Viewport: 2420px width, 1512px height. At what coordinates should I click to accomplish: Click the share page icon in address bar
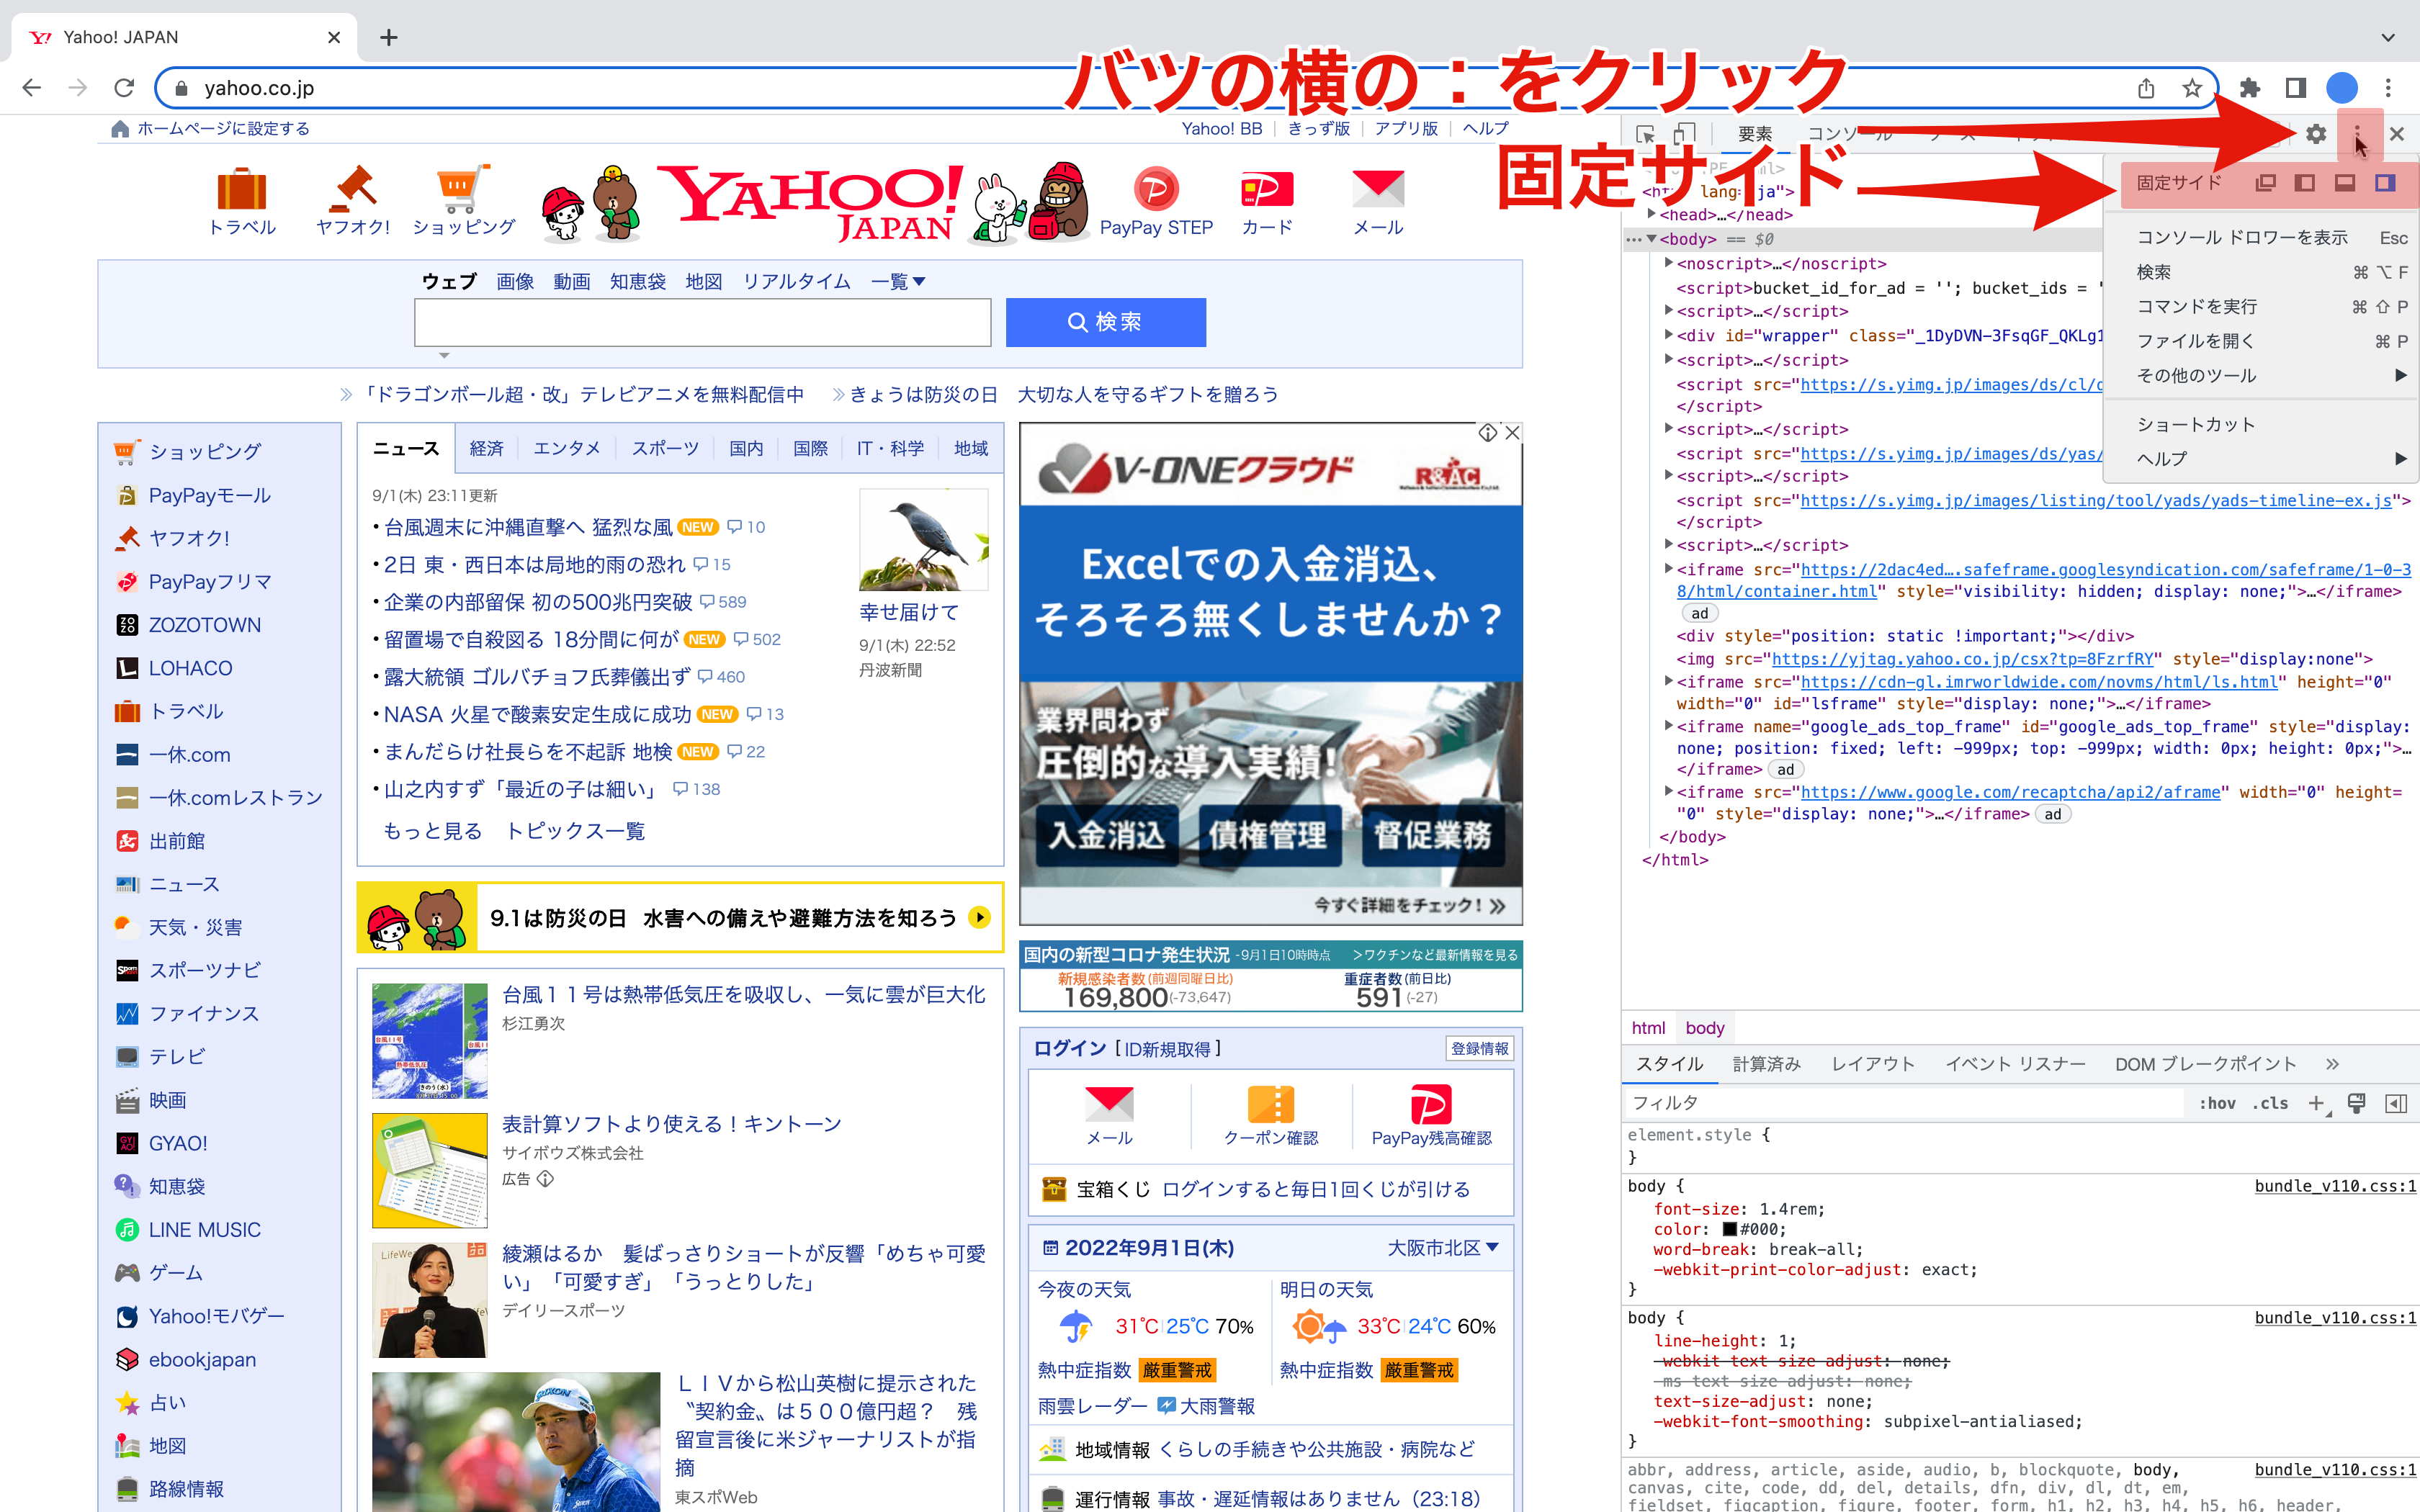pyautogui.click(x=2146, y=88)
